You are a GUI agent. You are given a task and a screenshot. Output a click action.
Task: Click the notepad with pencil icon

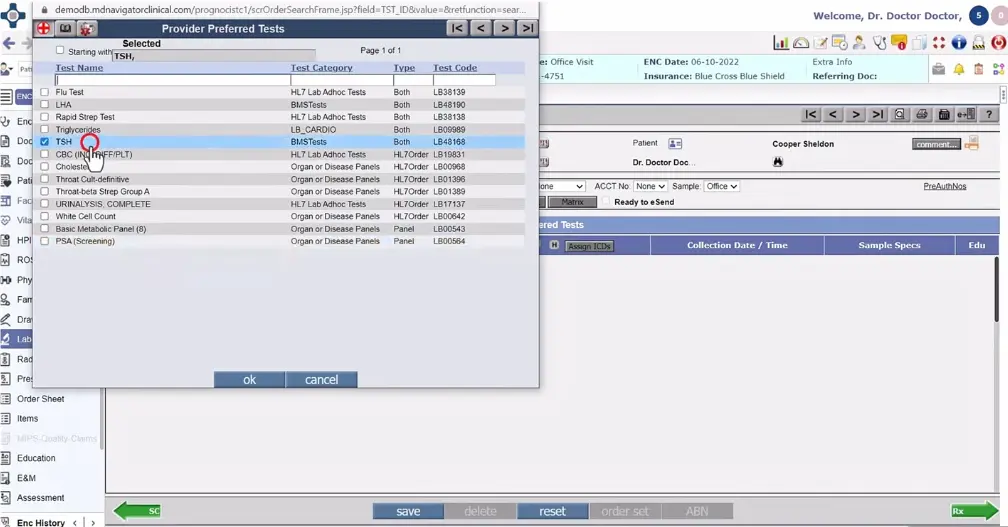820,43
